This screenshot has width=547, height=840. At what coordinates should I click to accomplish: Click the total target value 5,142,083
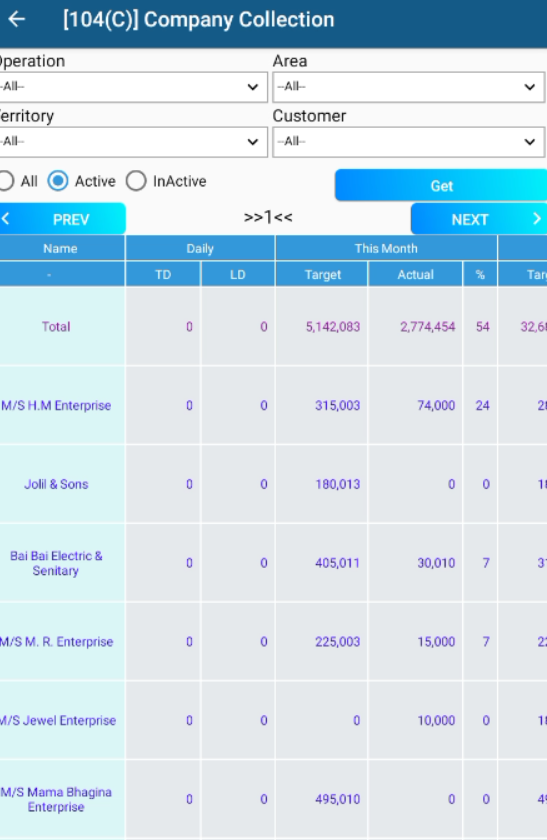pyautogui.click(x=333, y=327)
